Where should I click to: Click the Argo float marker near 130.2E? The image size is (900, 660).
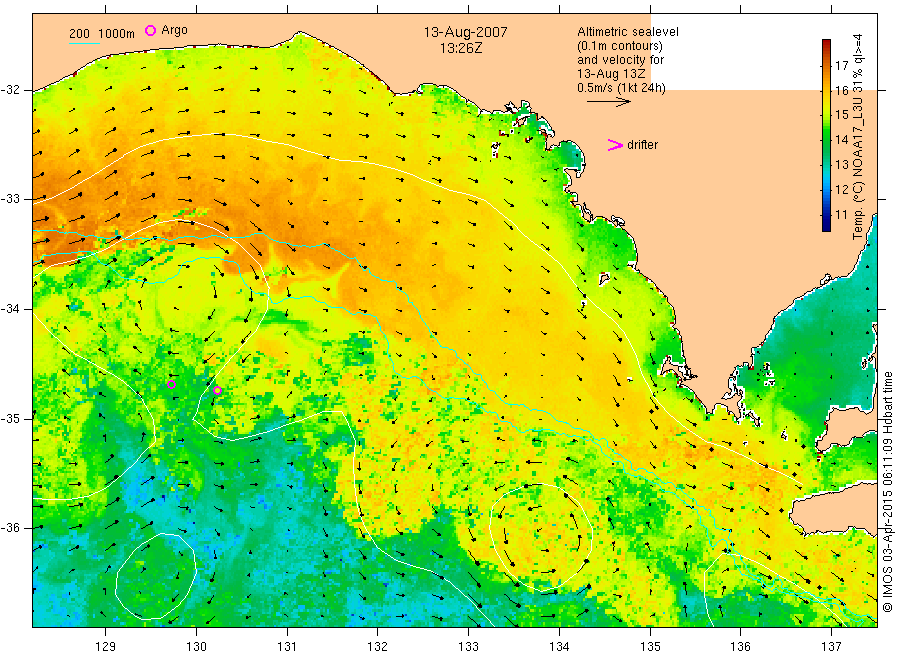point(218,391)
